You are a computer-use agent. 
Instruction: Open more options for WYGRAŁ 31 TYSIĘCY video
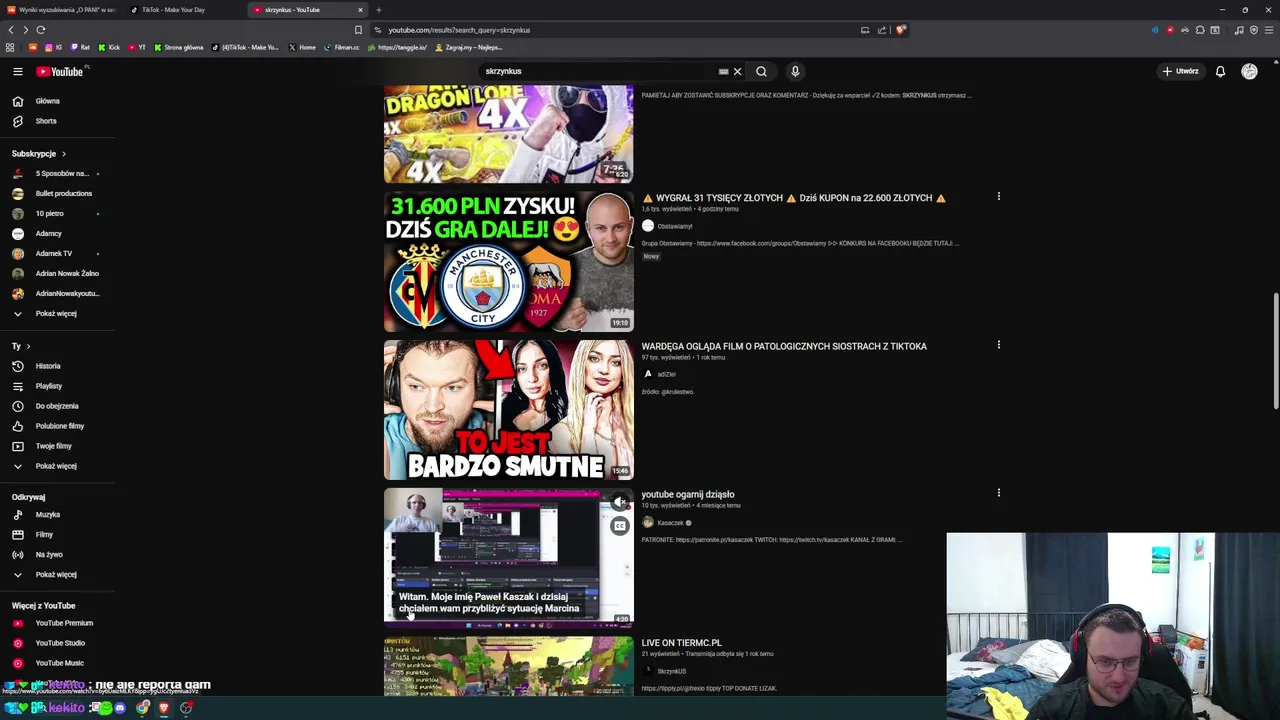point(998,197)
